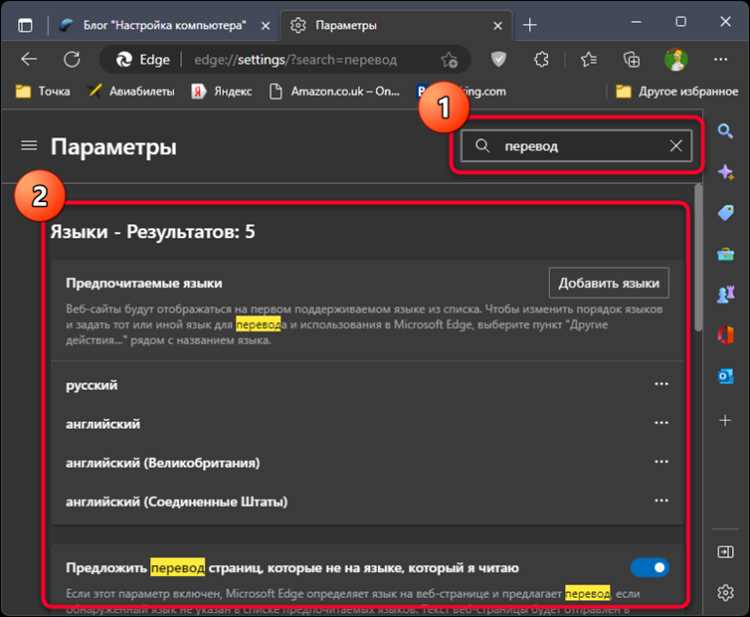This screenshot has width=750, height=617.
Task: Open the Яндекс bookmark
Action: click(221, 91)
